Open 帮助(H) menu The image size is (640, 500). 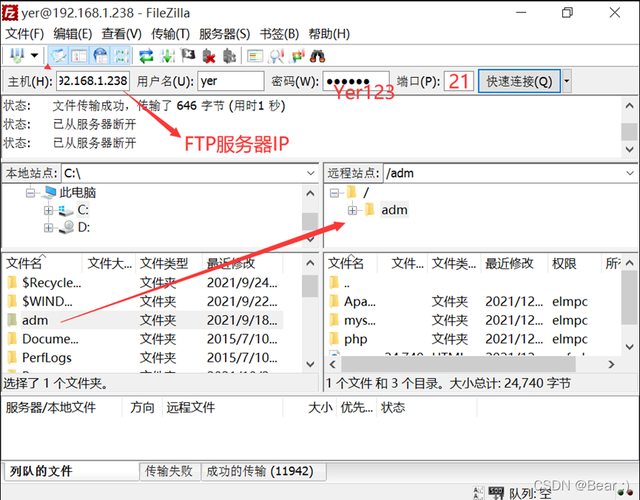pos(329,34)
